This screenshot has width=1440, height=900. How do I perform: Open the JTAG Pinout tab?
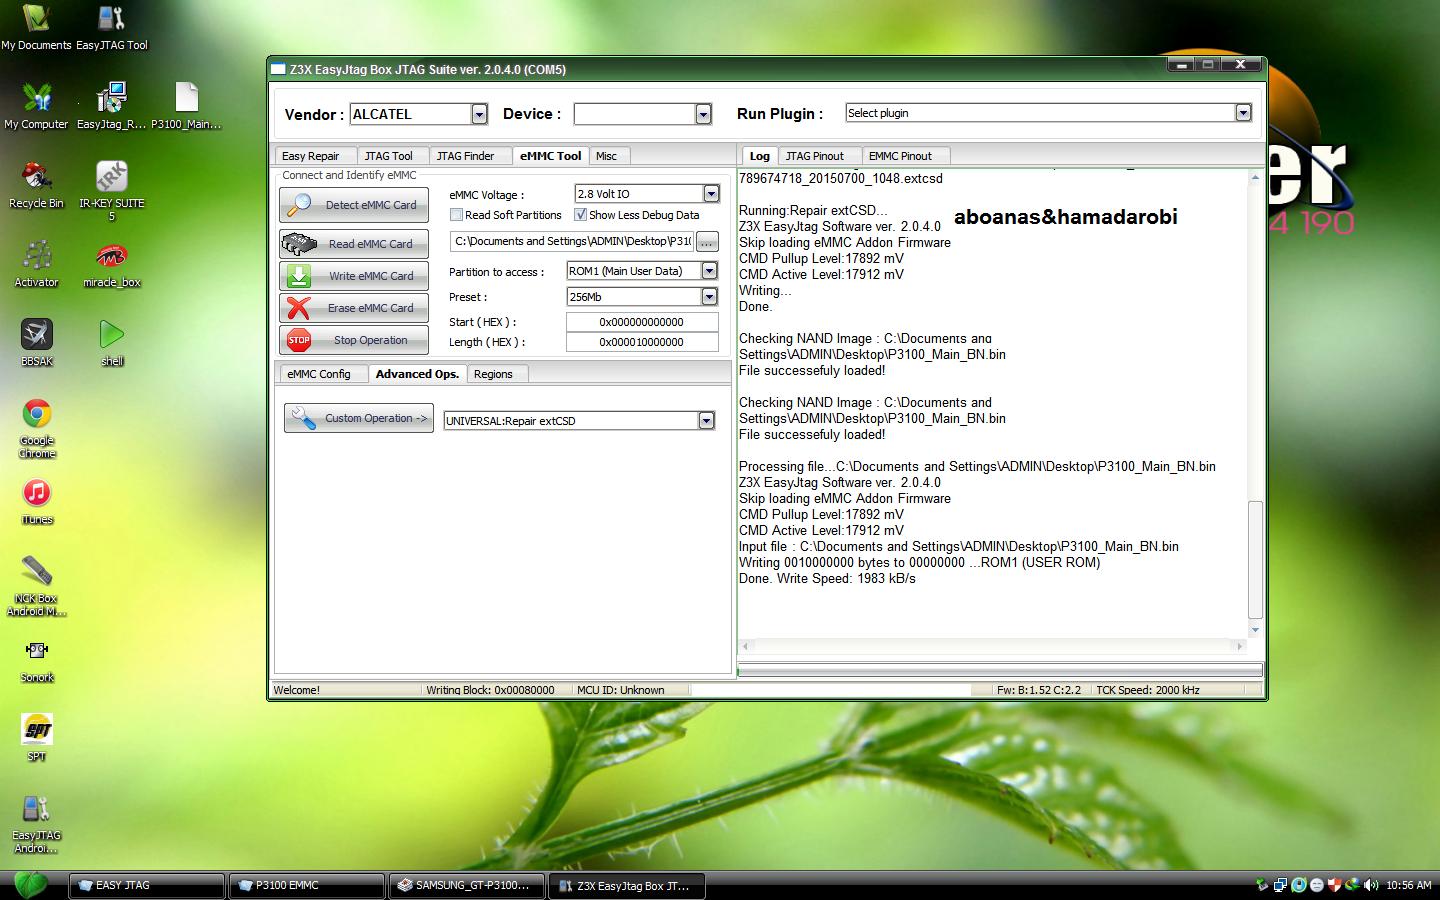pyautogui.click(x=818, y=156)
